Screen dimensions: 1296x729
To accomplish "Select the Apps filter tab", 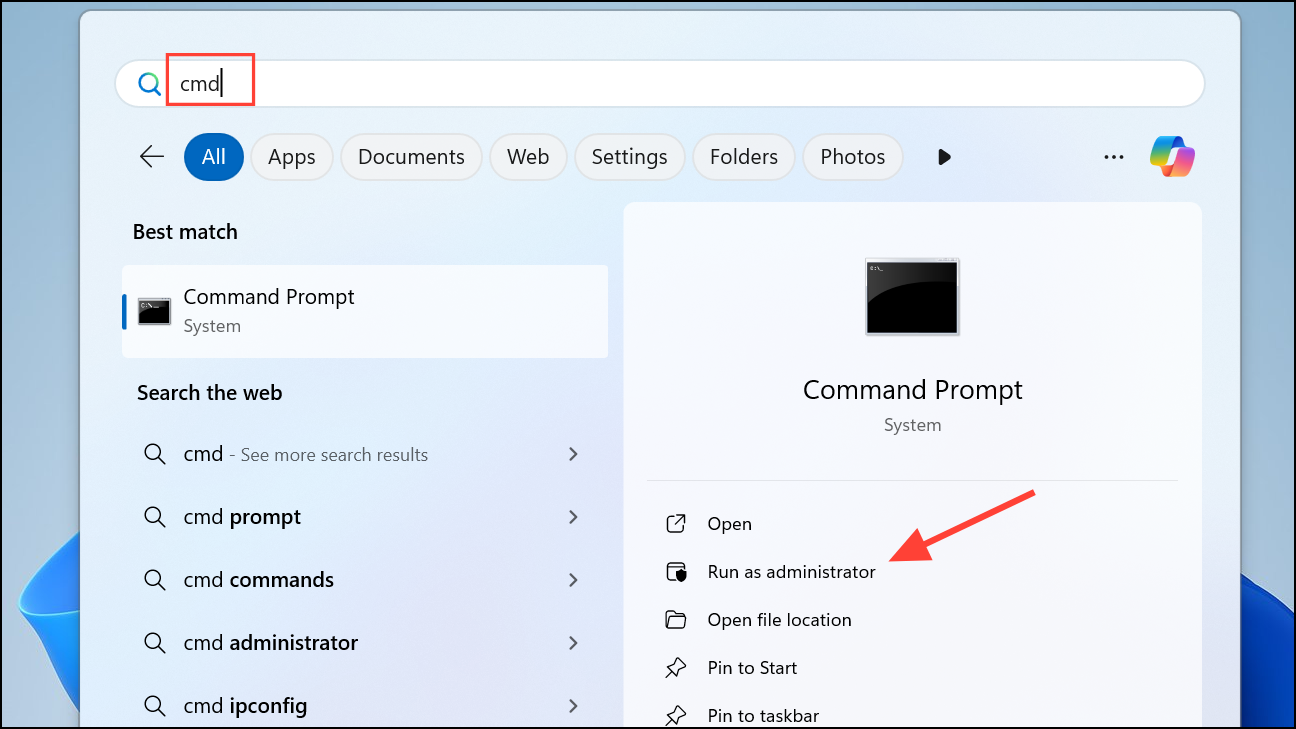I will (292, 157).
